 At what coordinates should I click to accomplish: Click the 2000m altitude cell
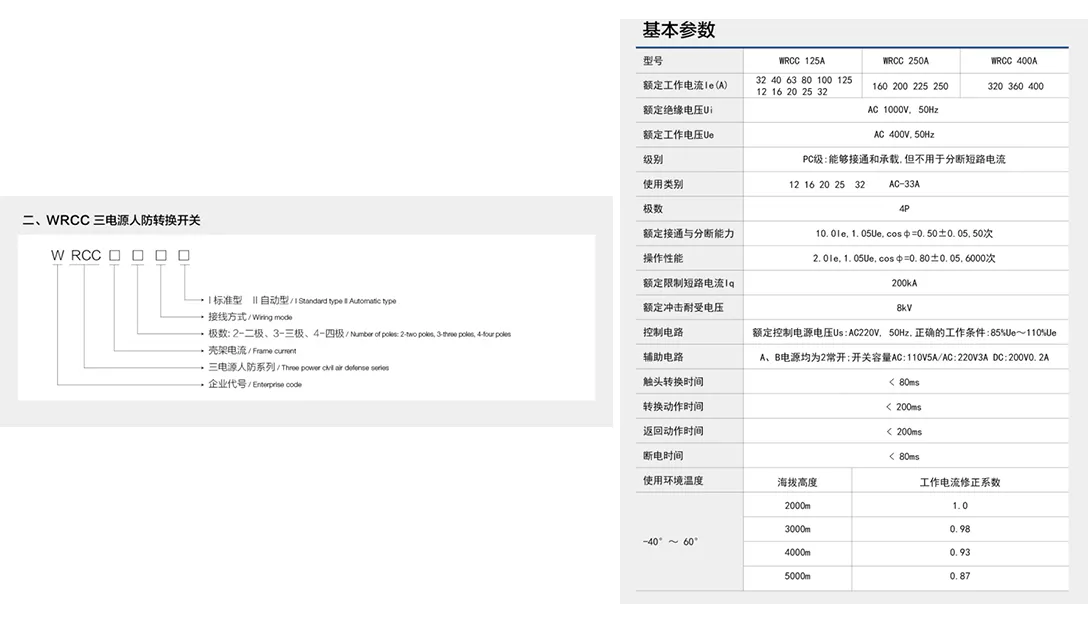click(x=796, y=504)
